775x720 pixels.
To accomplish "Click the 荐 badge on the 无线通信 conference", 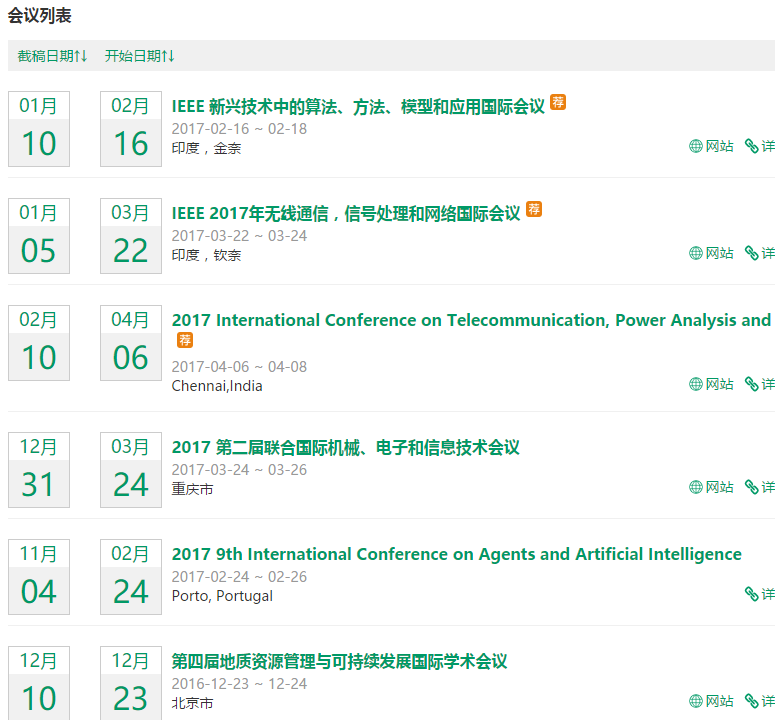I will 534,209.
